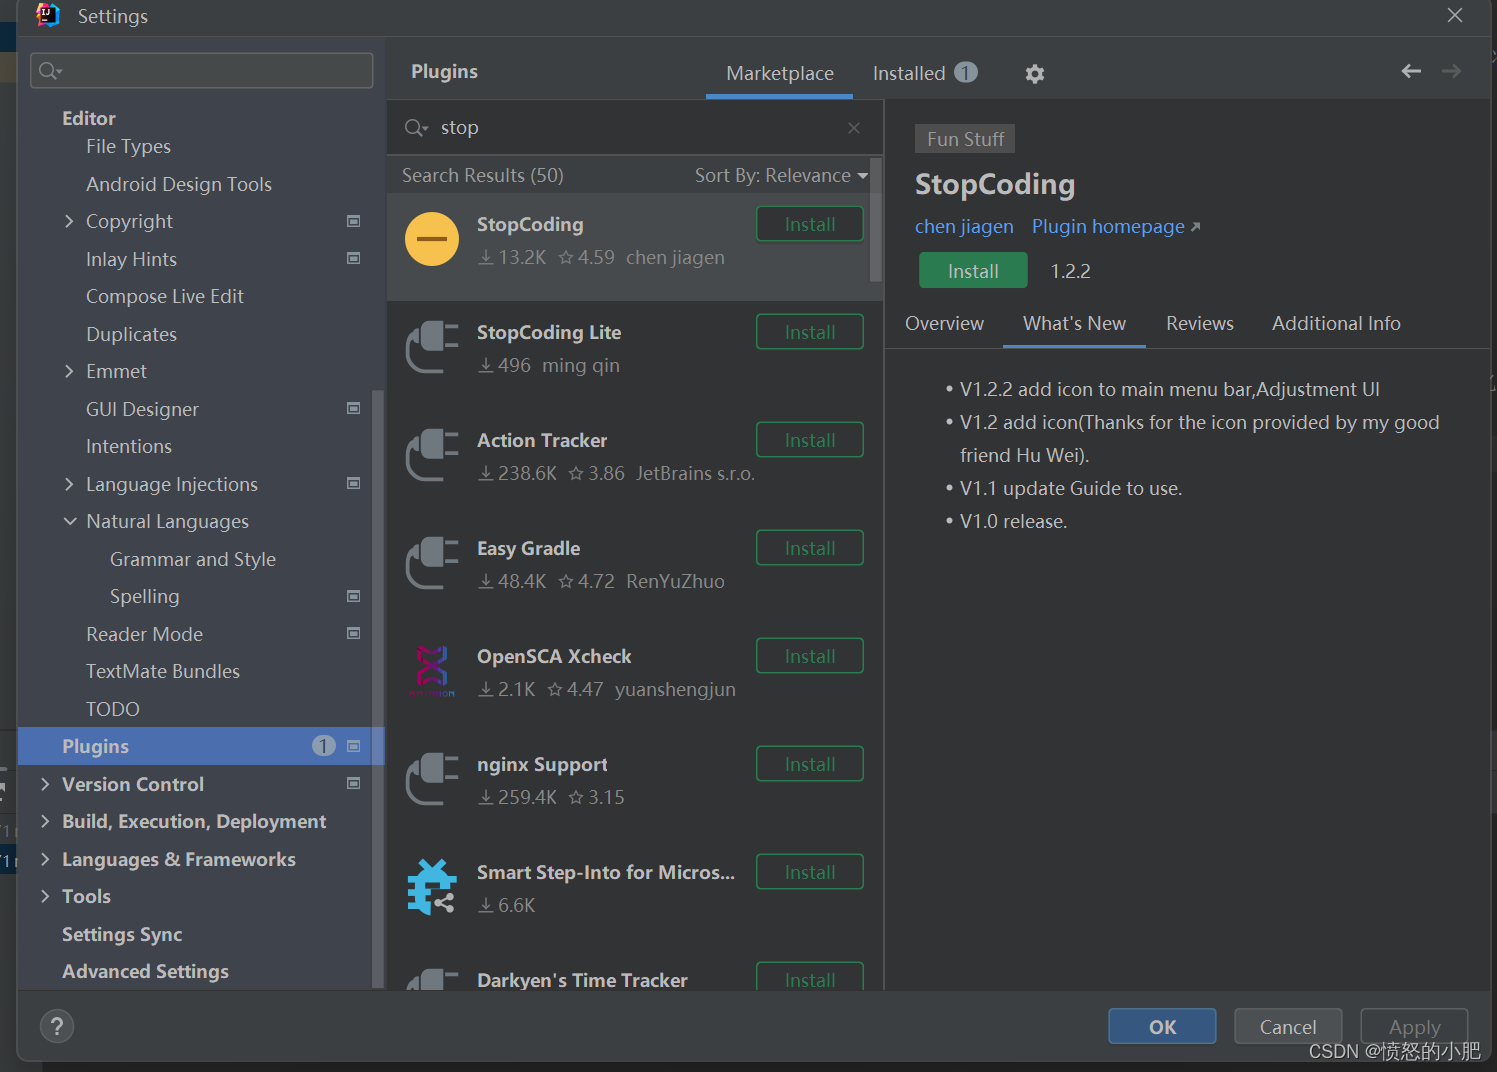Image resolution: width=1497 pixels, height=1072 pixels.
Task: Click the project-level icon beside Copyright
Action: (x=353, y=221)
